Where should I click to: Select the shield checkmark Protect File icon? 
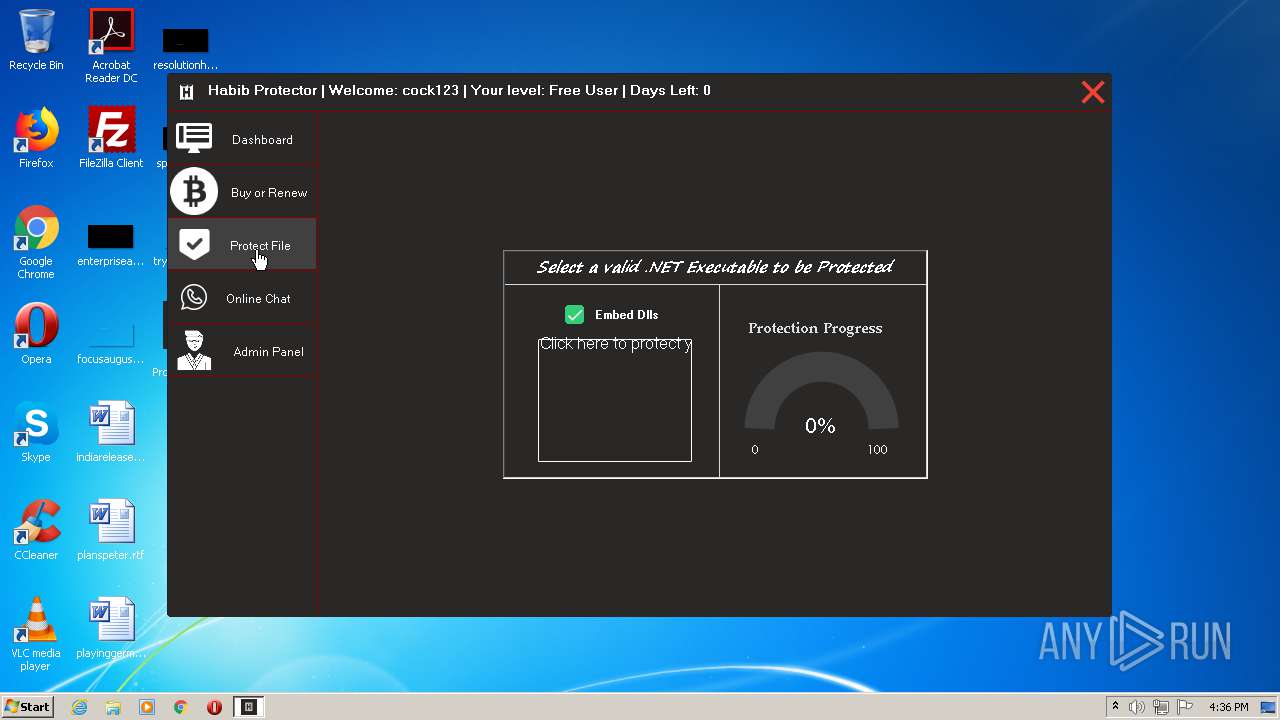click(x=194, y=244)
